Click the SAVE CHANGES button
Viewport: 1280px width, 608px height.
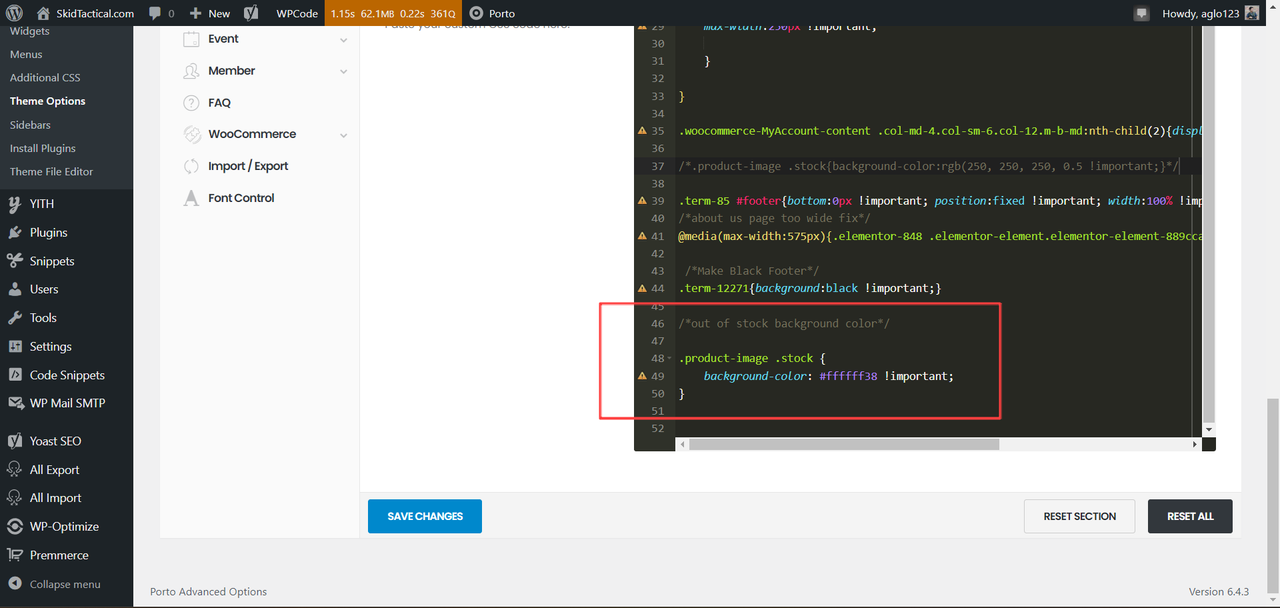pos(425,516)
